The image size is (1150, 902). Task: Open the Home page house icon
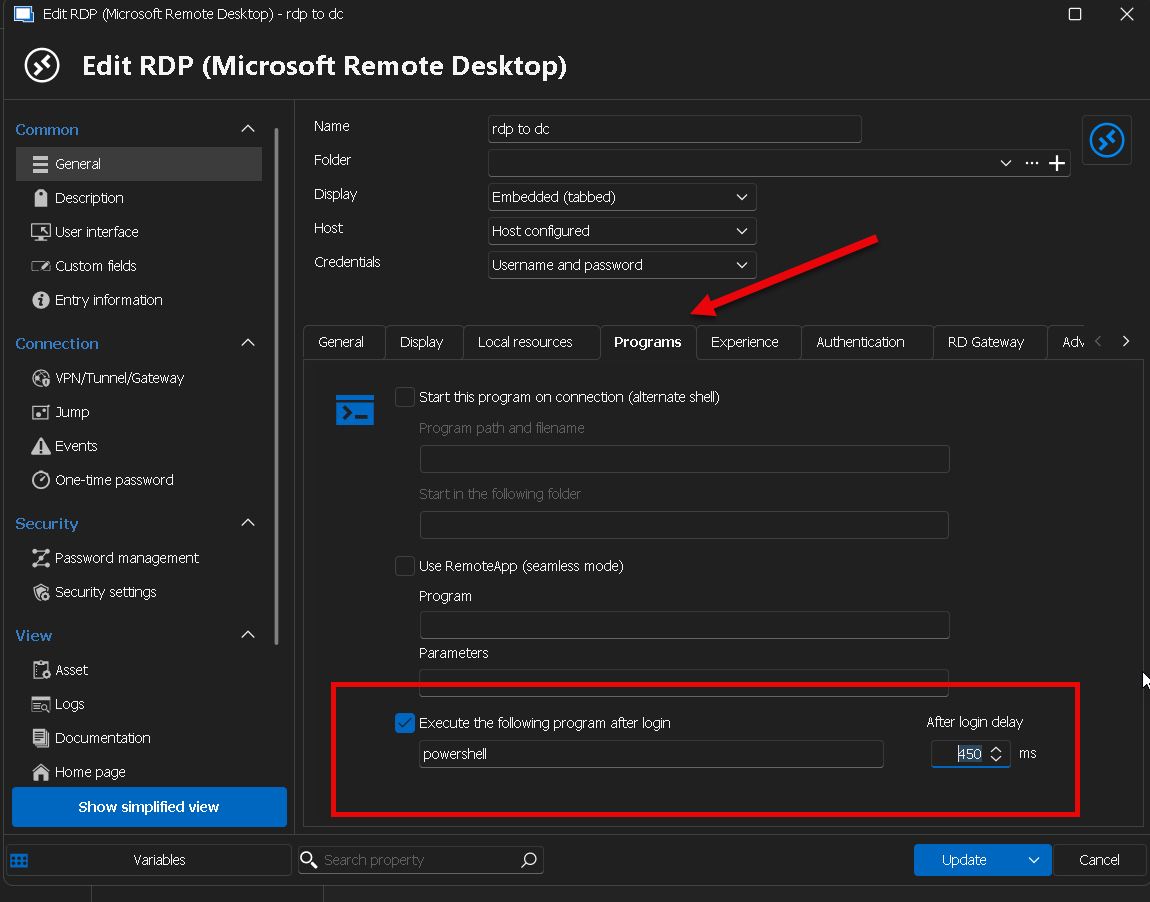click(40, 772)
